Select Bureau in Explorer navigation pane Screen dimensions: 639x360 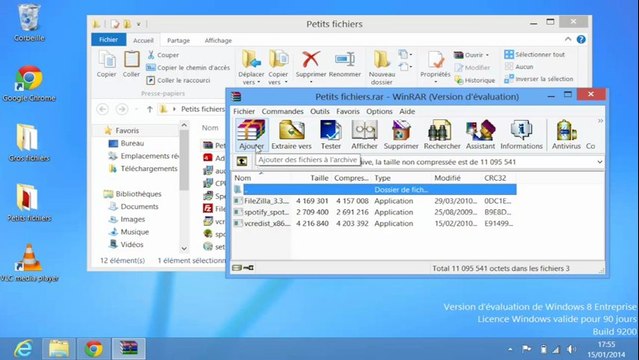127,144
